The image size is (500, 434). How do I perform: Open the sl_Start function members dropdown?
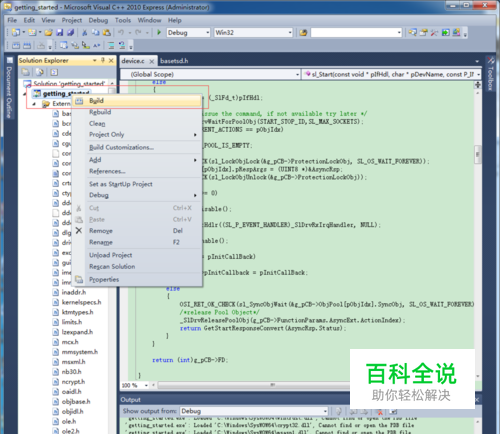coord(391,74)
